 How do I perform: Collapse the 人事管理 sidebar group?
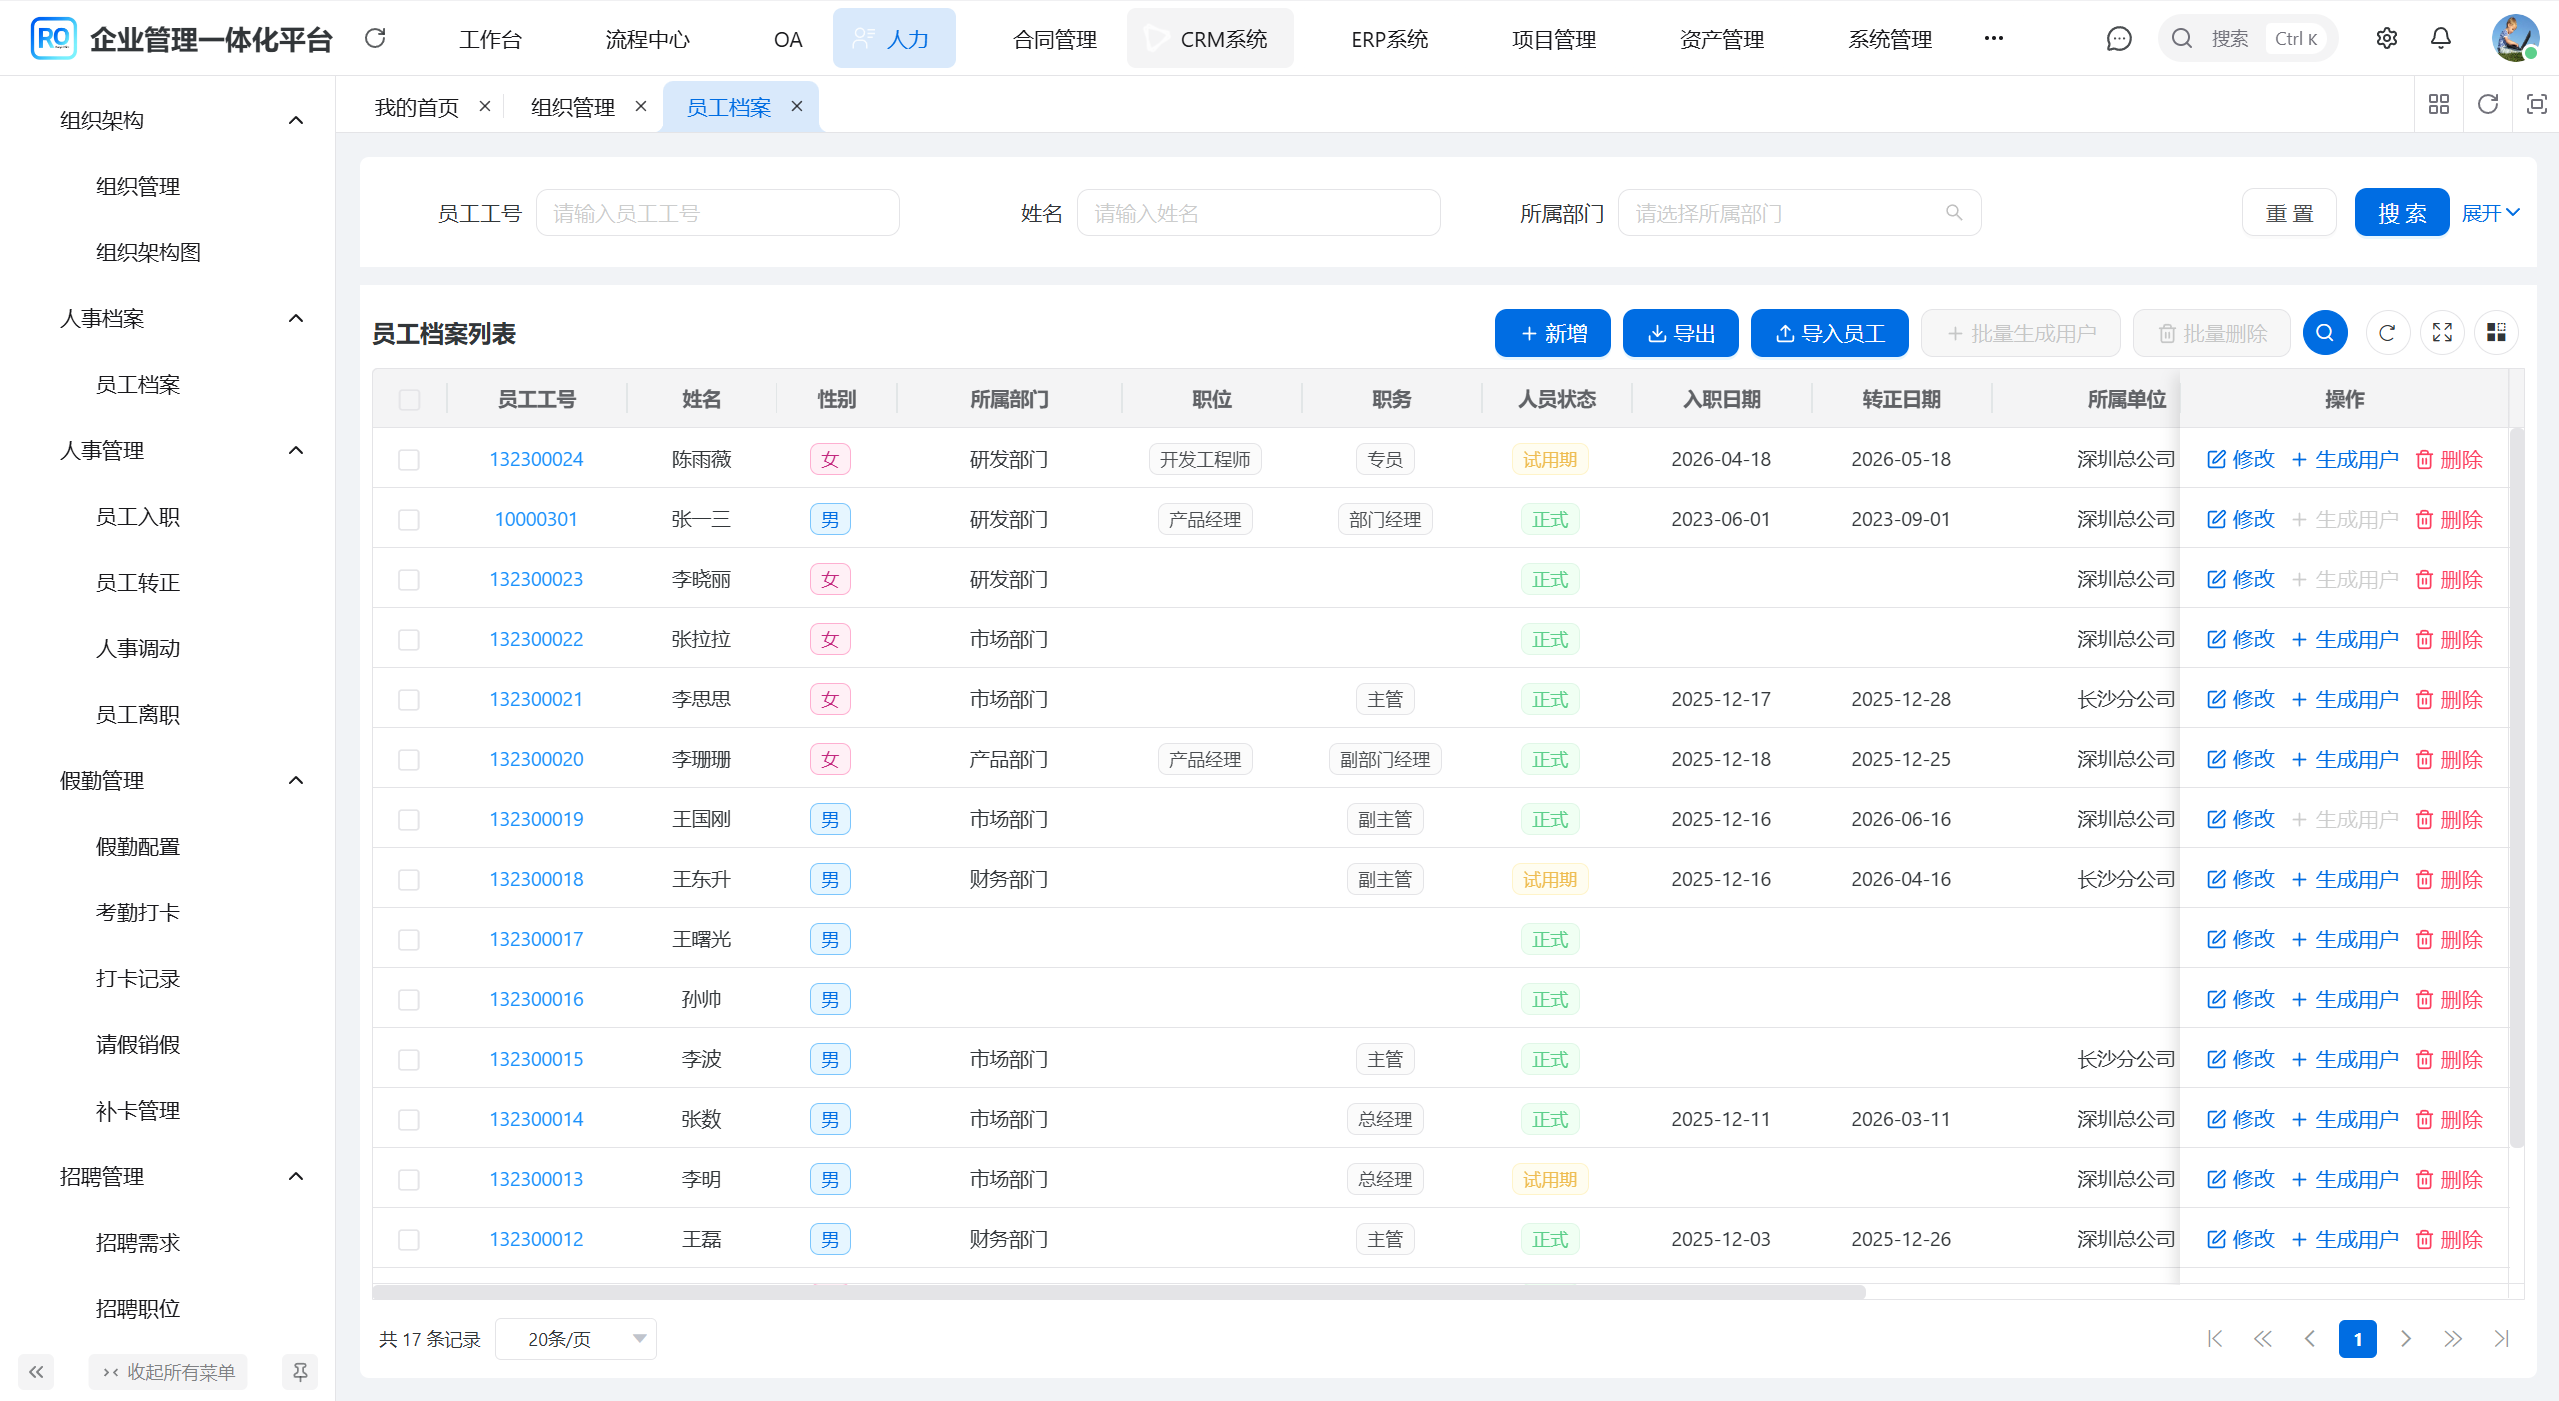296,451
